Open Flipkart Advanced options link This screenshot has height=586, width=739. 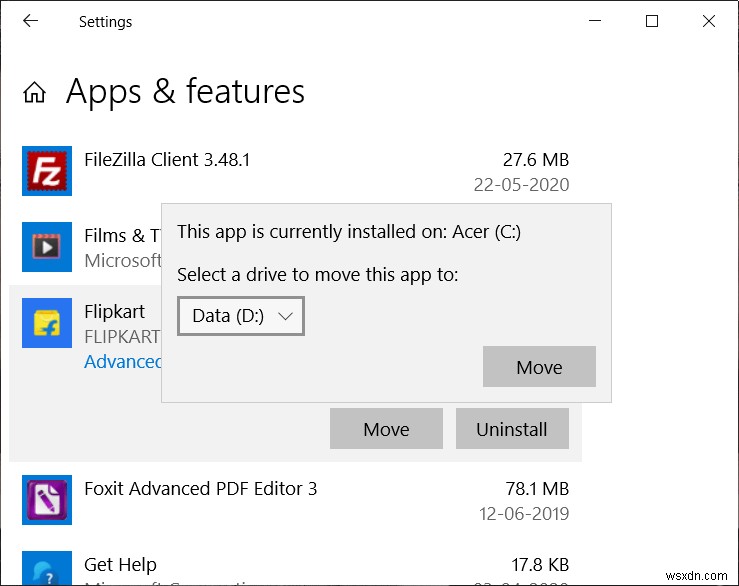123,362
